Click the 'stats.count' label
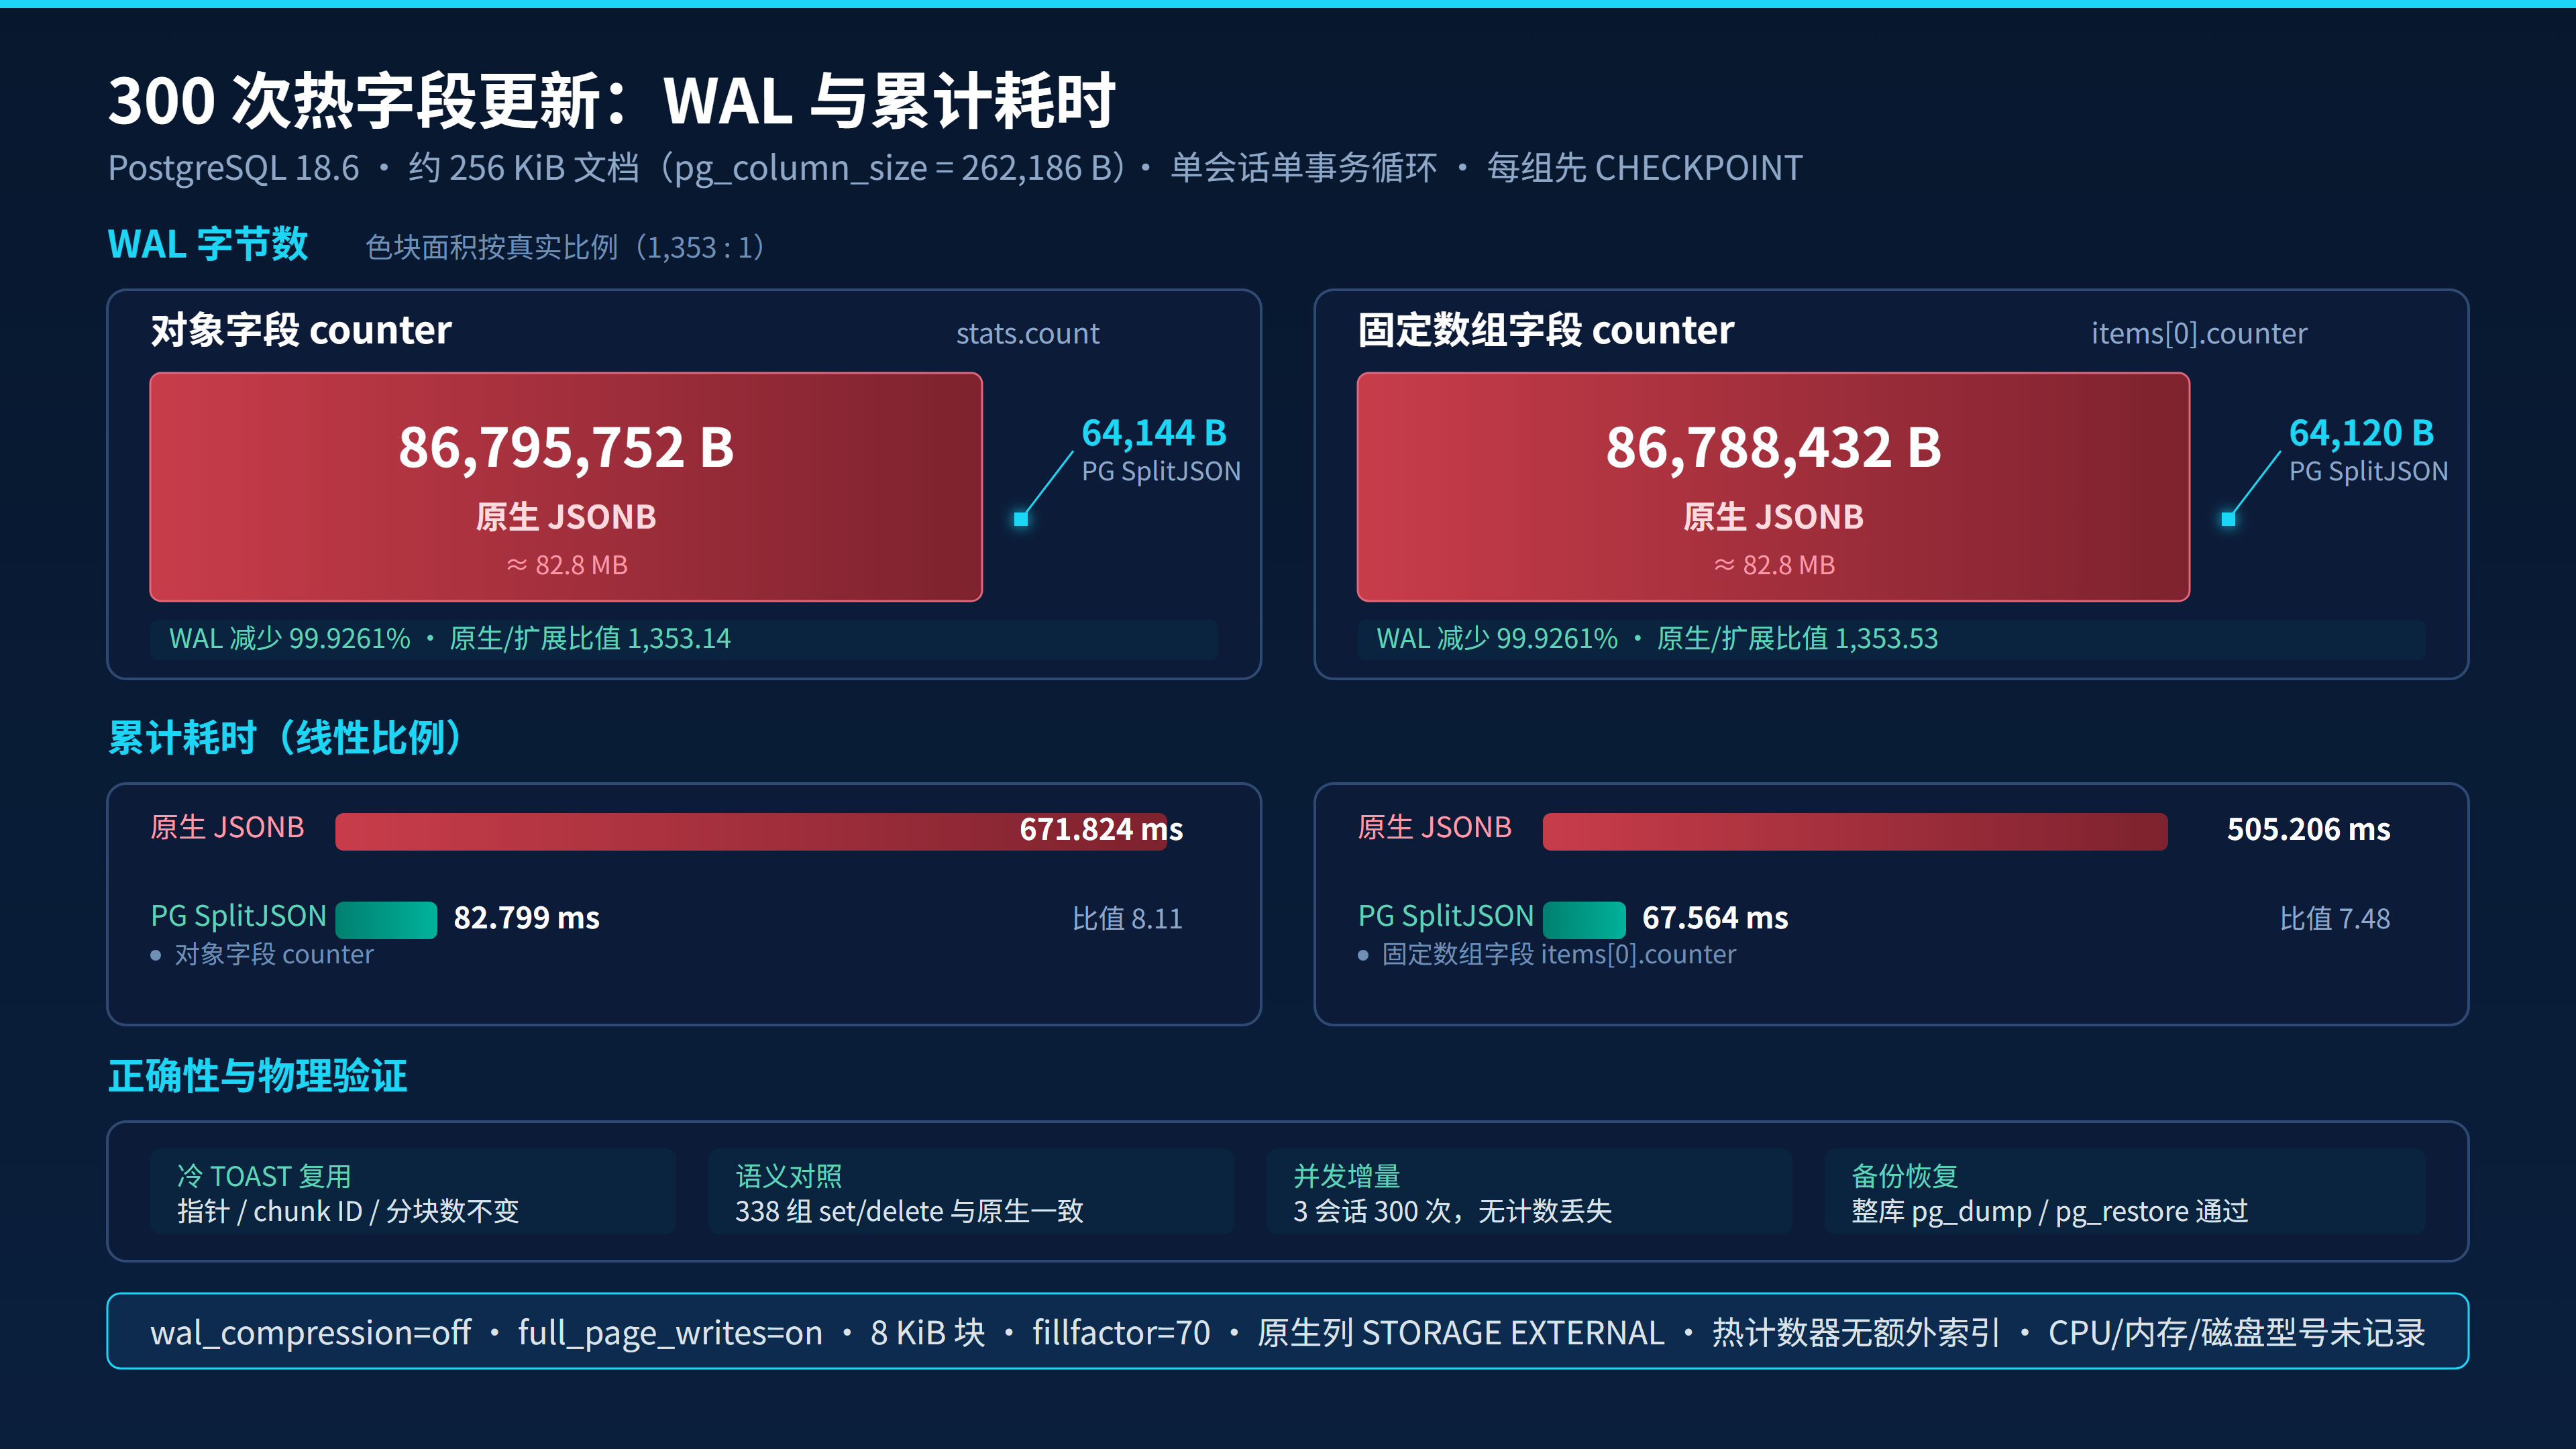 coord(1027,333)
